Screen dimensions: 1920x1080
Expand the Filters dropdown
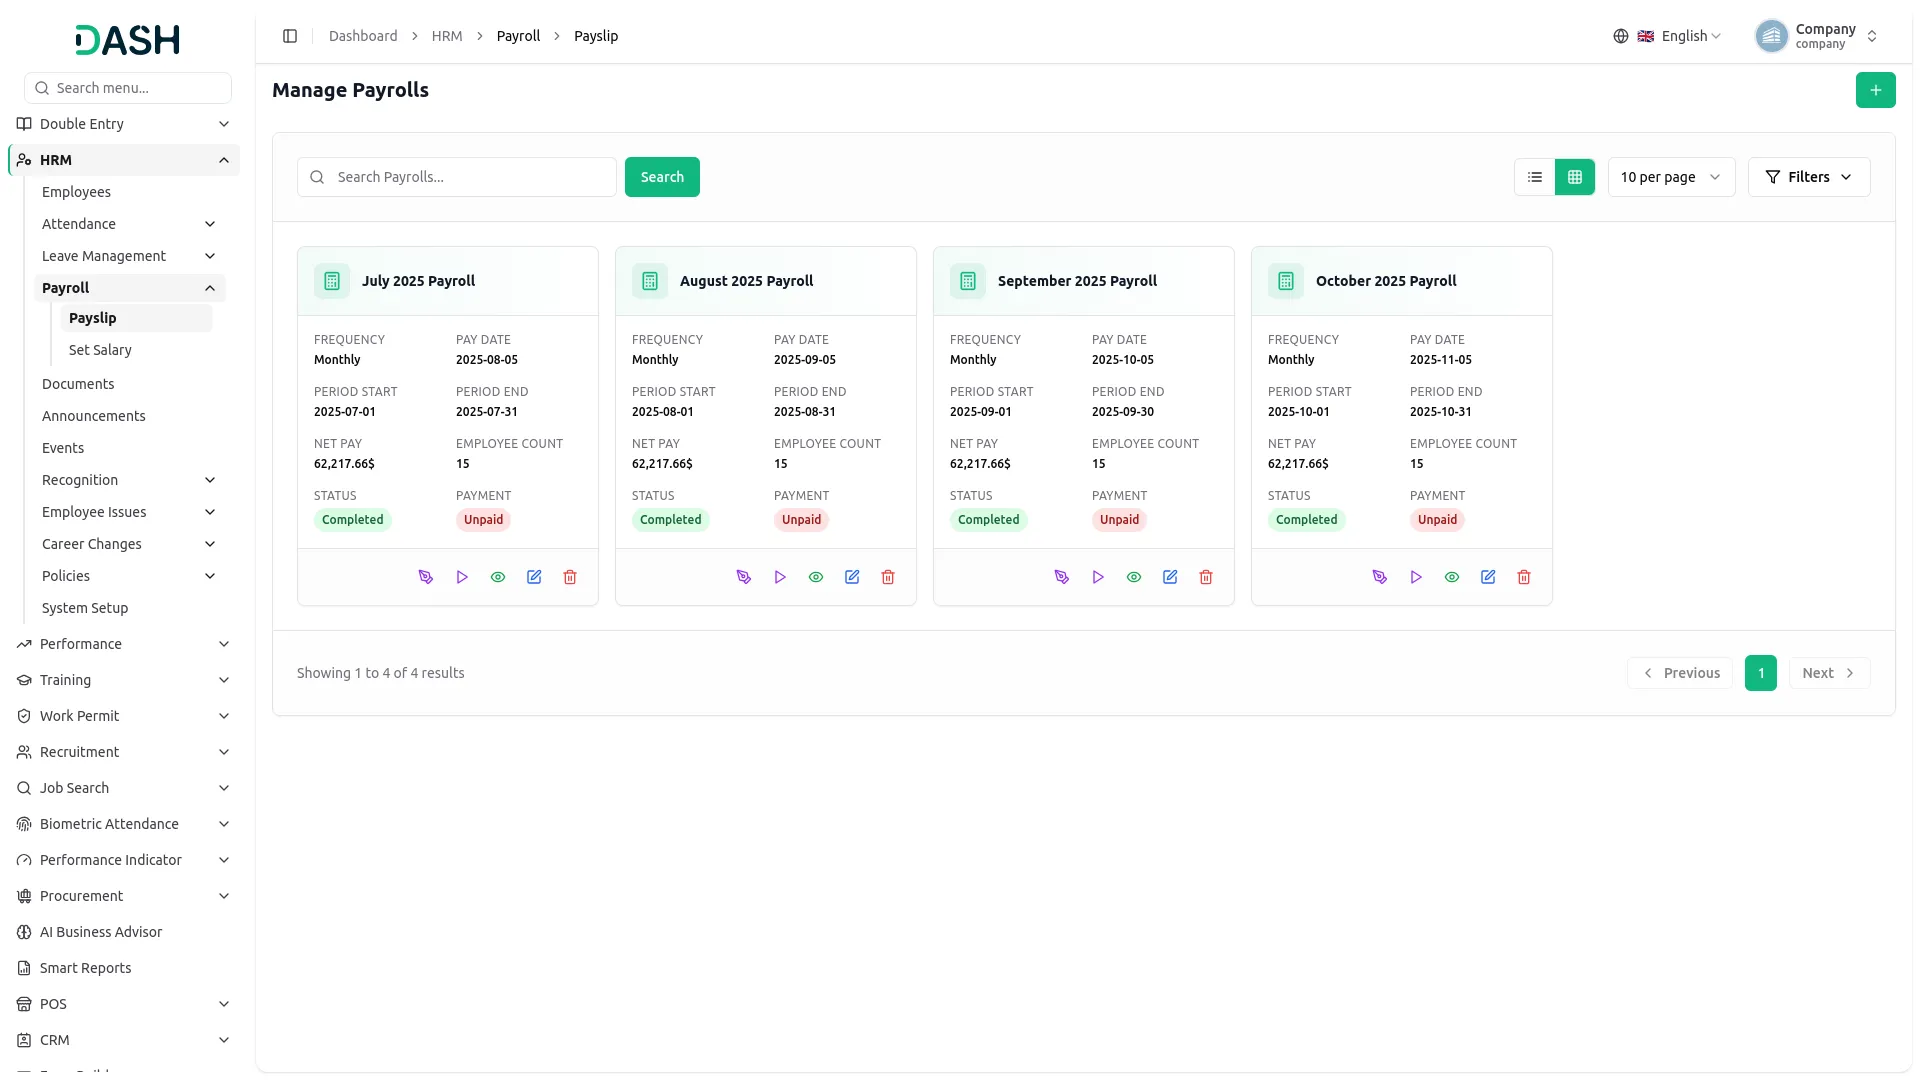[1809, 177]
